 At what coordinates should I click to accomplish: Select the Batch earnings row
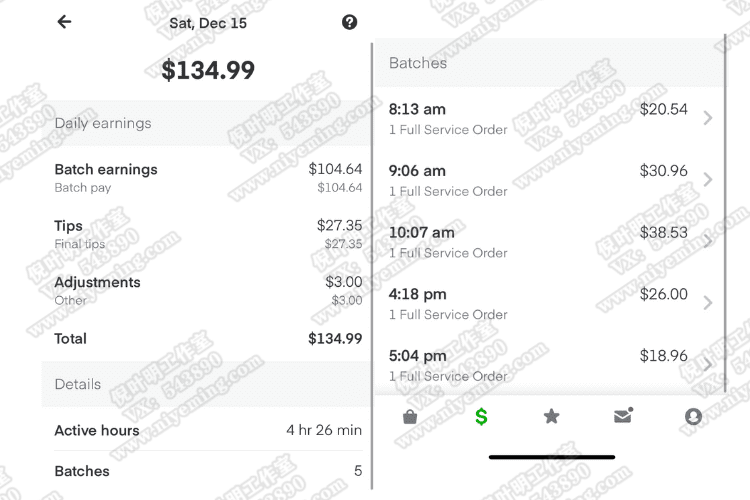[x=208, y=178]
